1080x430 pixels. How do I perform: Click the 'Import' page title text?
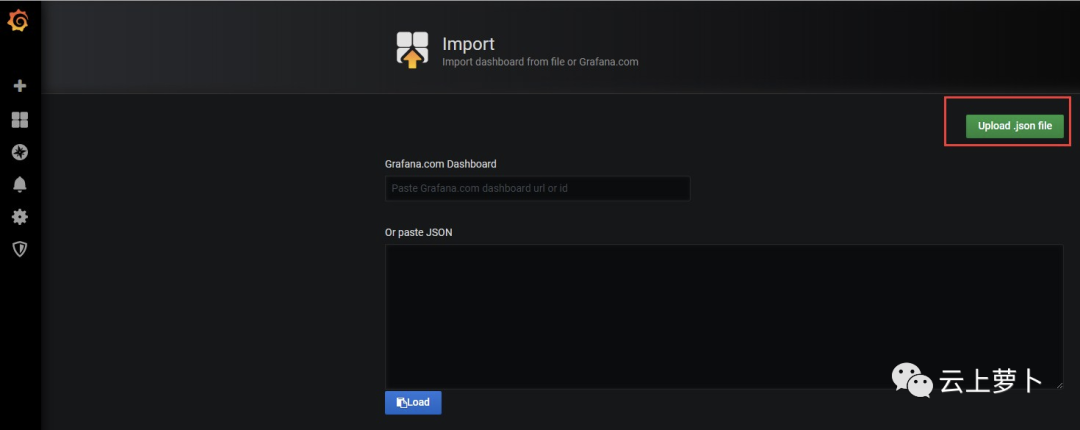coord(468,44)
